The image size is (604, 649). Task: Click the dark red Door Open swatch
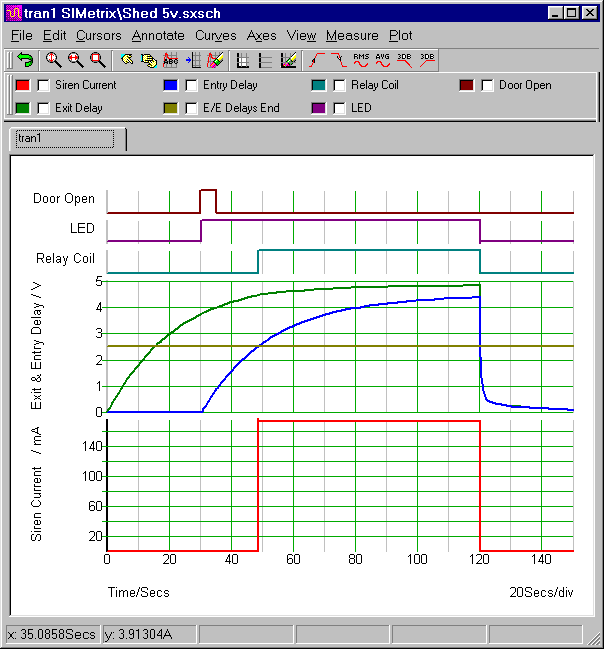467,85
